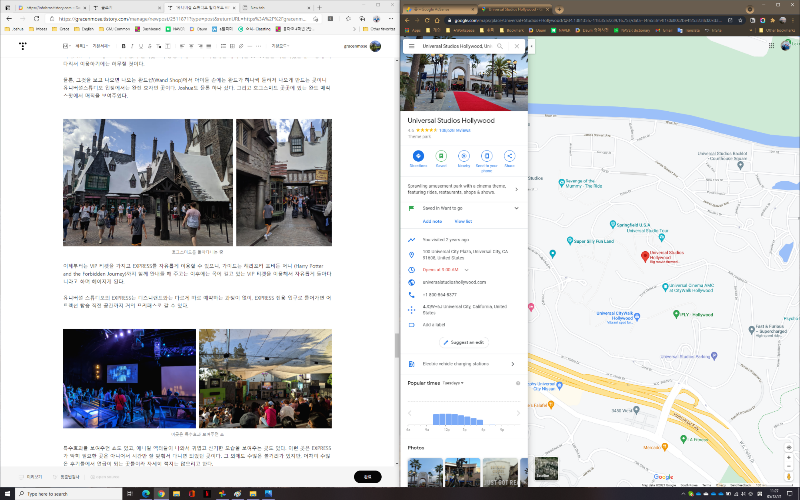
Task: Click the justify alignment icon in editor
Action: [x=209, y=46]
